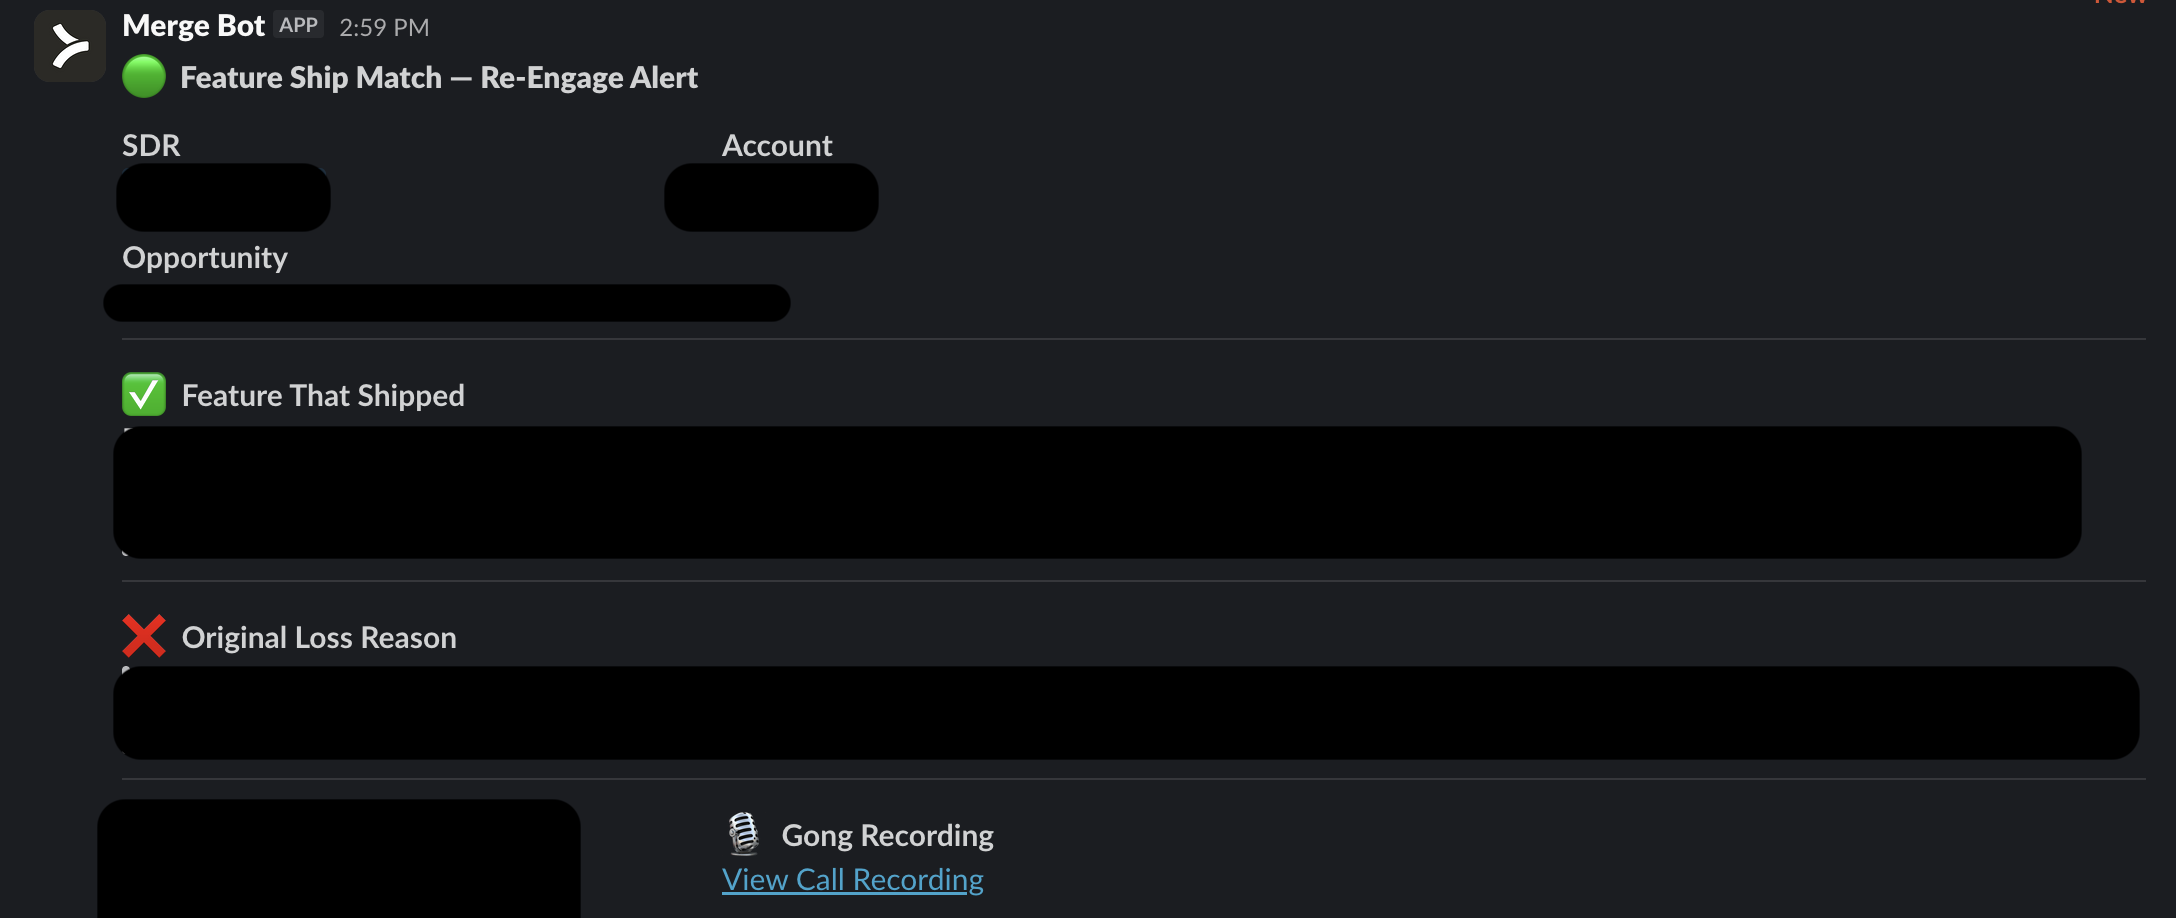This screenshot has height=918, width=2176.
Task: Open the Merge Bot sender profile name
Action: pos(193,26)
